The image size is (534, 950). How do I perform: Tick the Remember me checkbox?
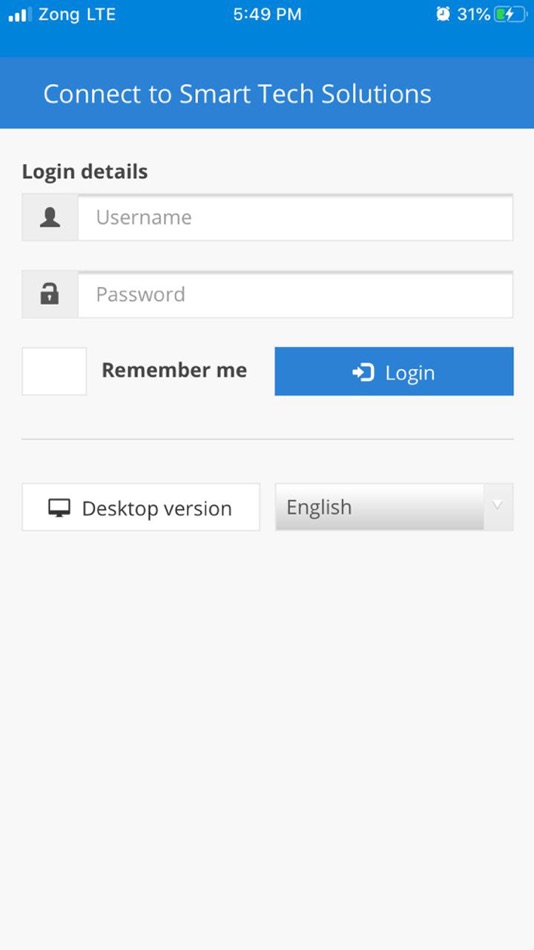[55, 371]
